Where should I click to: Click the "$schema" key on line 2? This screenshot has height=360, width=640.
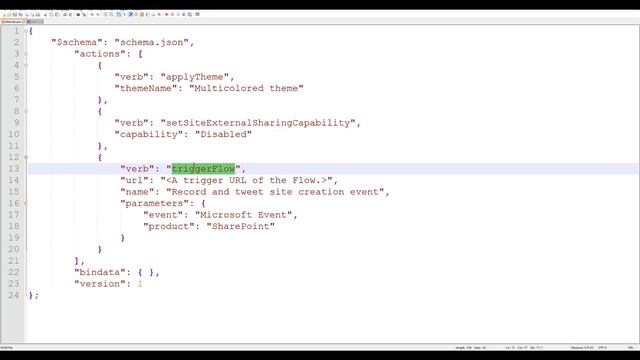[x=77, y=42]
